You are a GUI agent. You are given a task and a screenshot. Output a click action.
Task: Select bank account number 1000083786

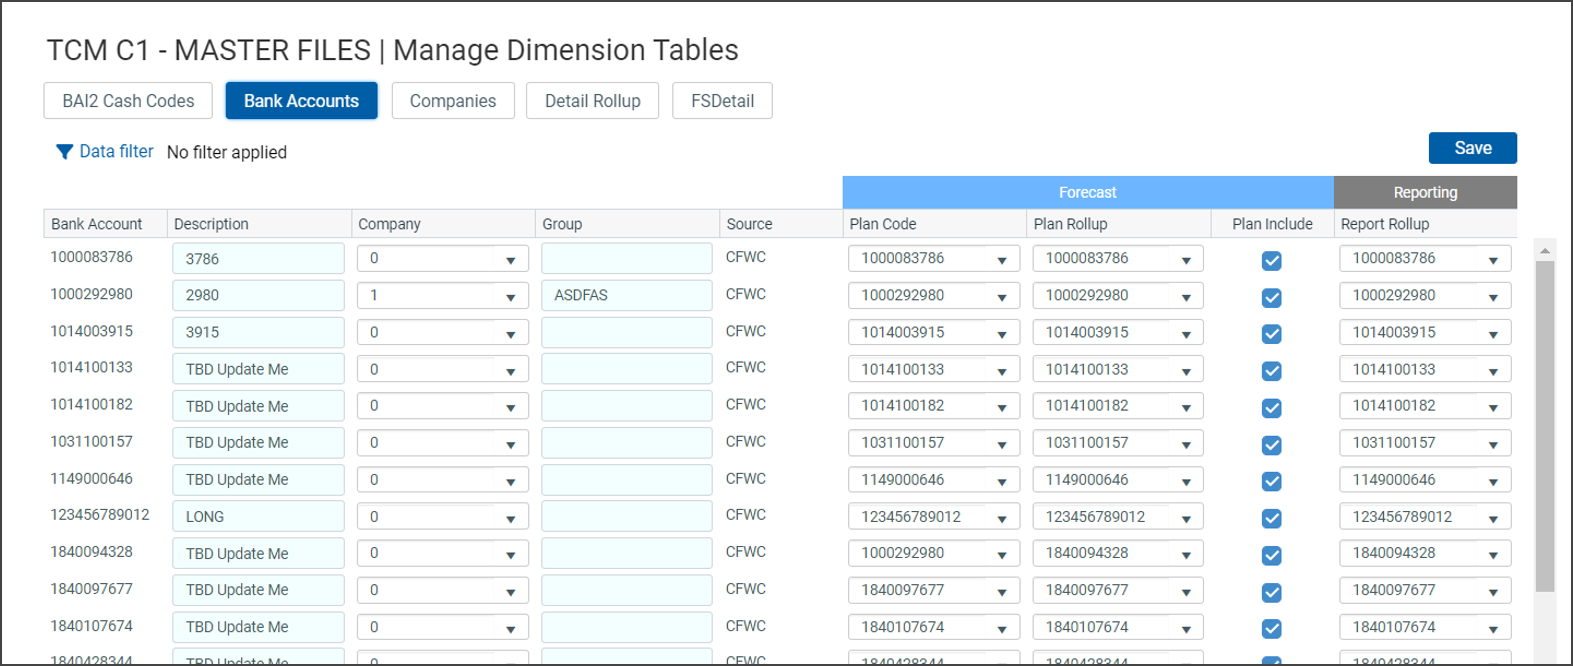pos(92,257)
